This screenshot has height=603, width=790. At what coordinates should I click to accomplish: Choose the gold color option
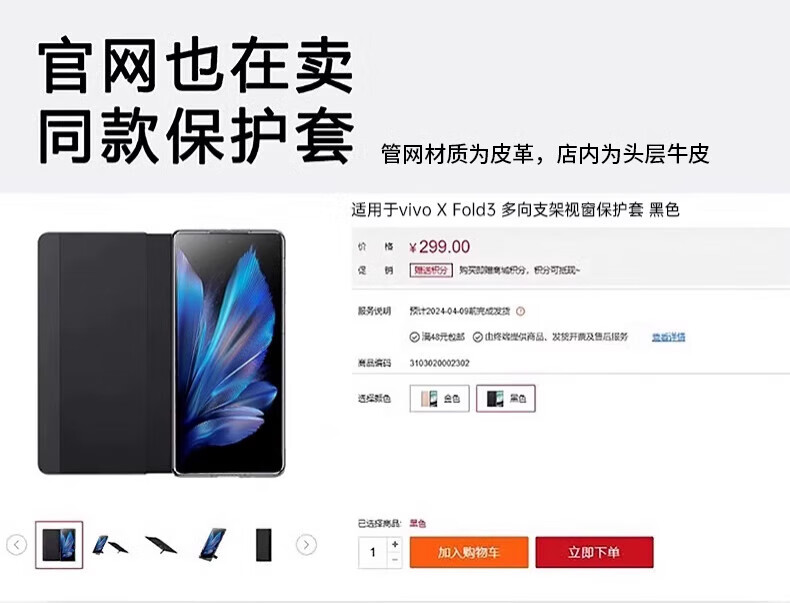coord(439,398)
